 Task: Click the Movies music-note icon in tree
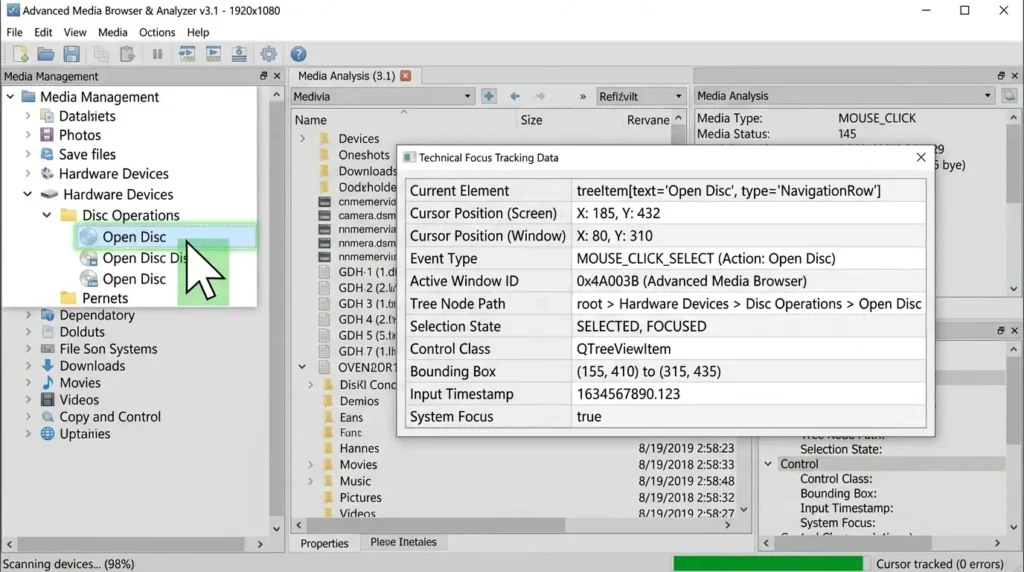click(x=47, y=383)
